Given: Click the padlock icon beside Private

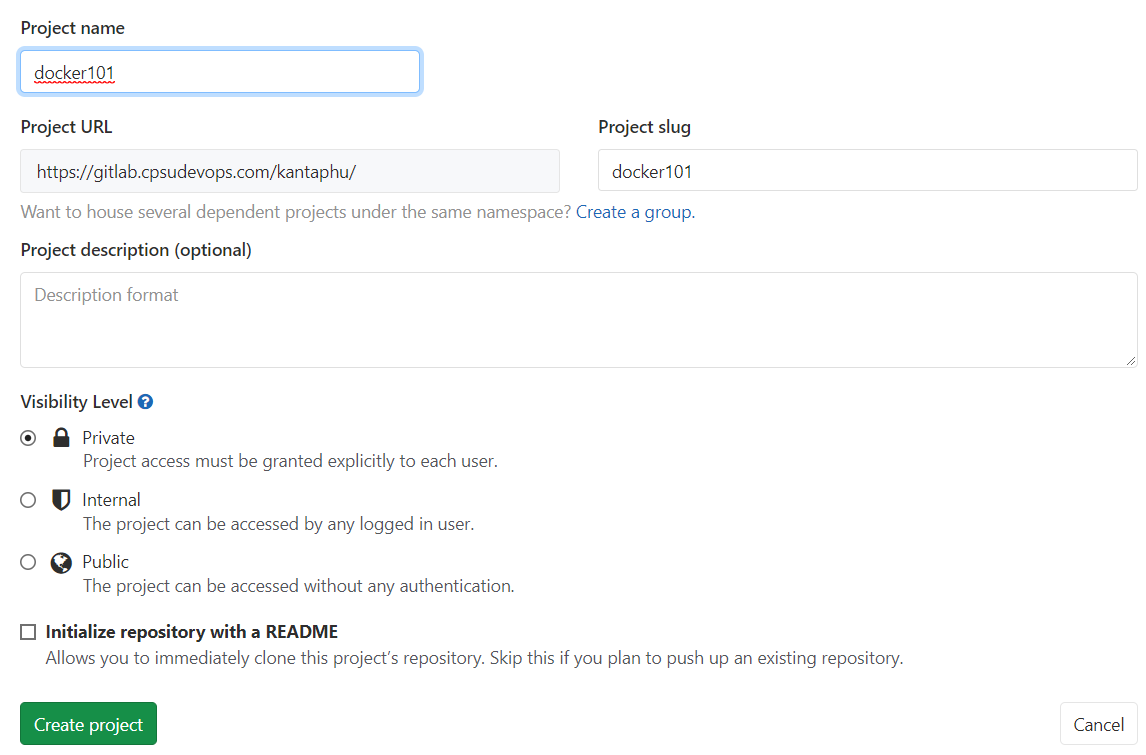Looking at the screenshot, I should click(60, 437).
